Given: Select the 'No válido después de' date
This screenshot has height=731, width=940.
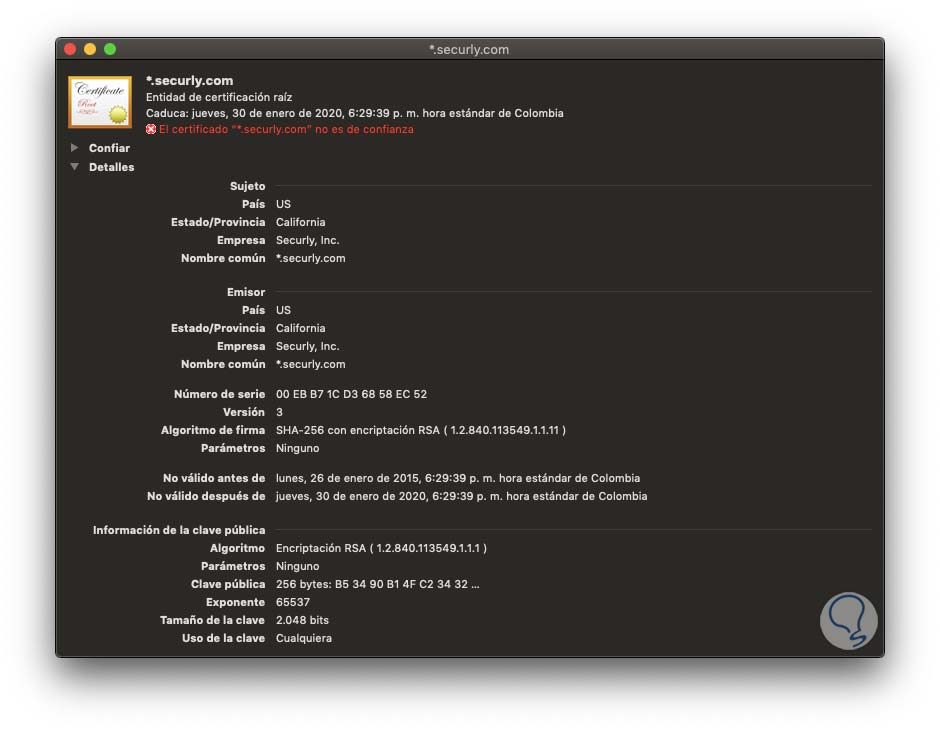Looking at the screenshot, I should [462, 497].
